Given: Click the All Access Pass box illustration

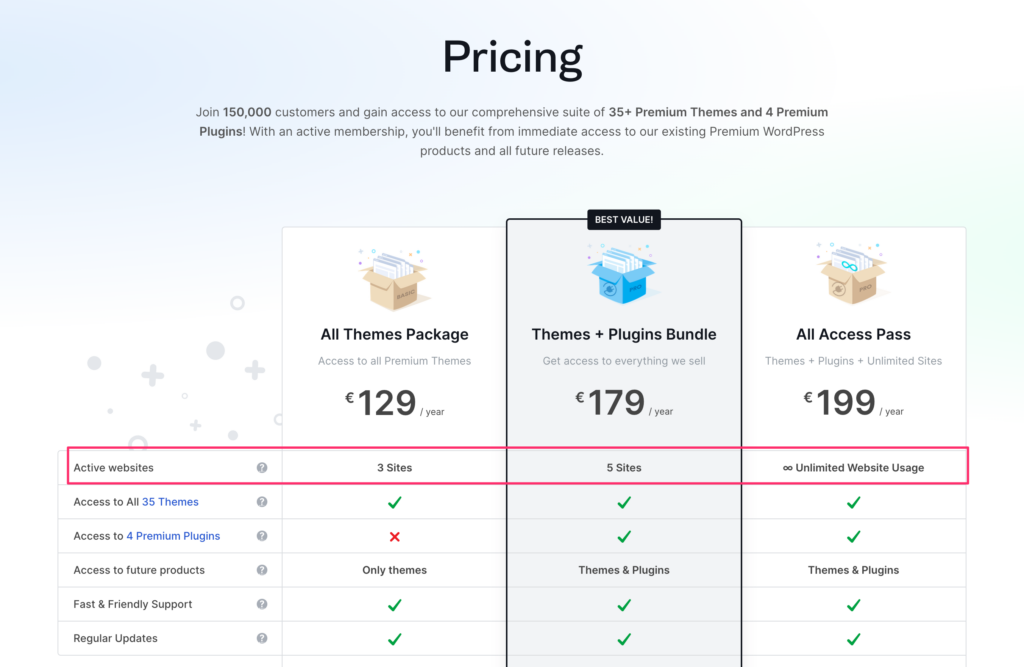Looking at the screenshot, I should [853, 274].
